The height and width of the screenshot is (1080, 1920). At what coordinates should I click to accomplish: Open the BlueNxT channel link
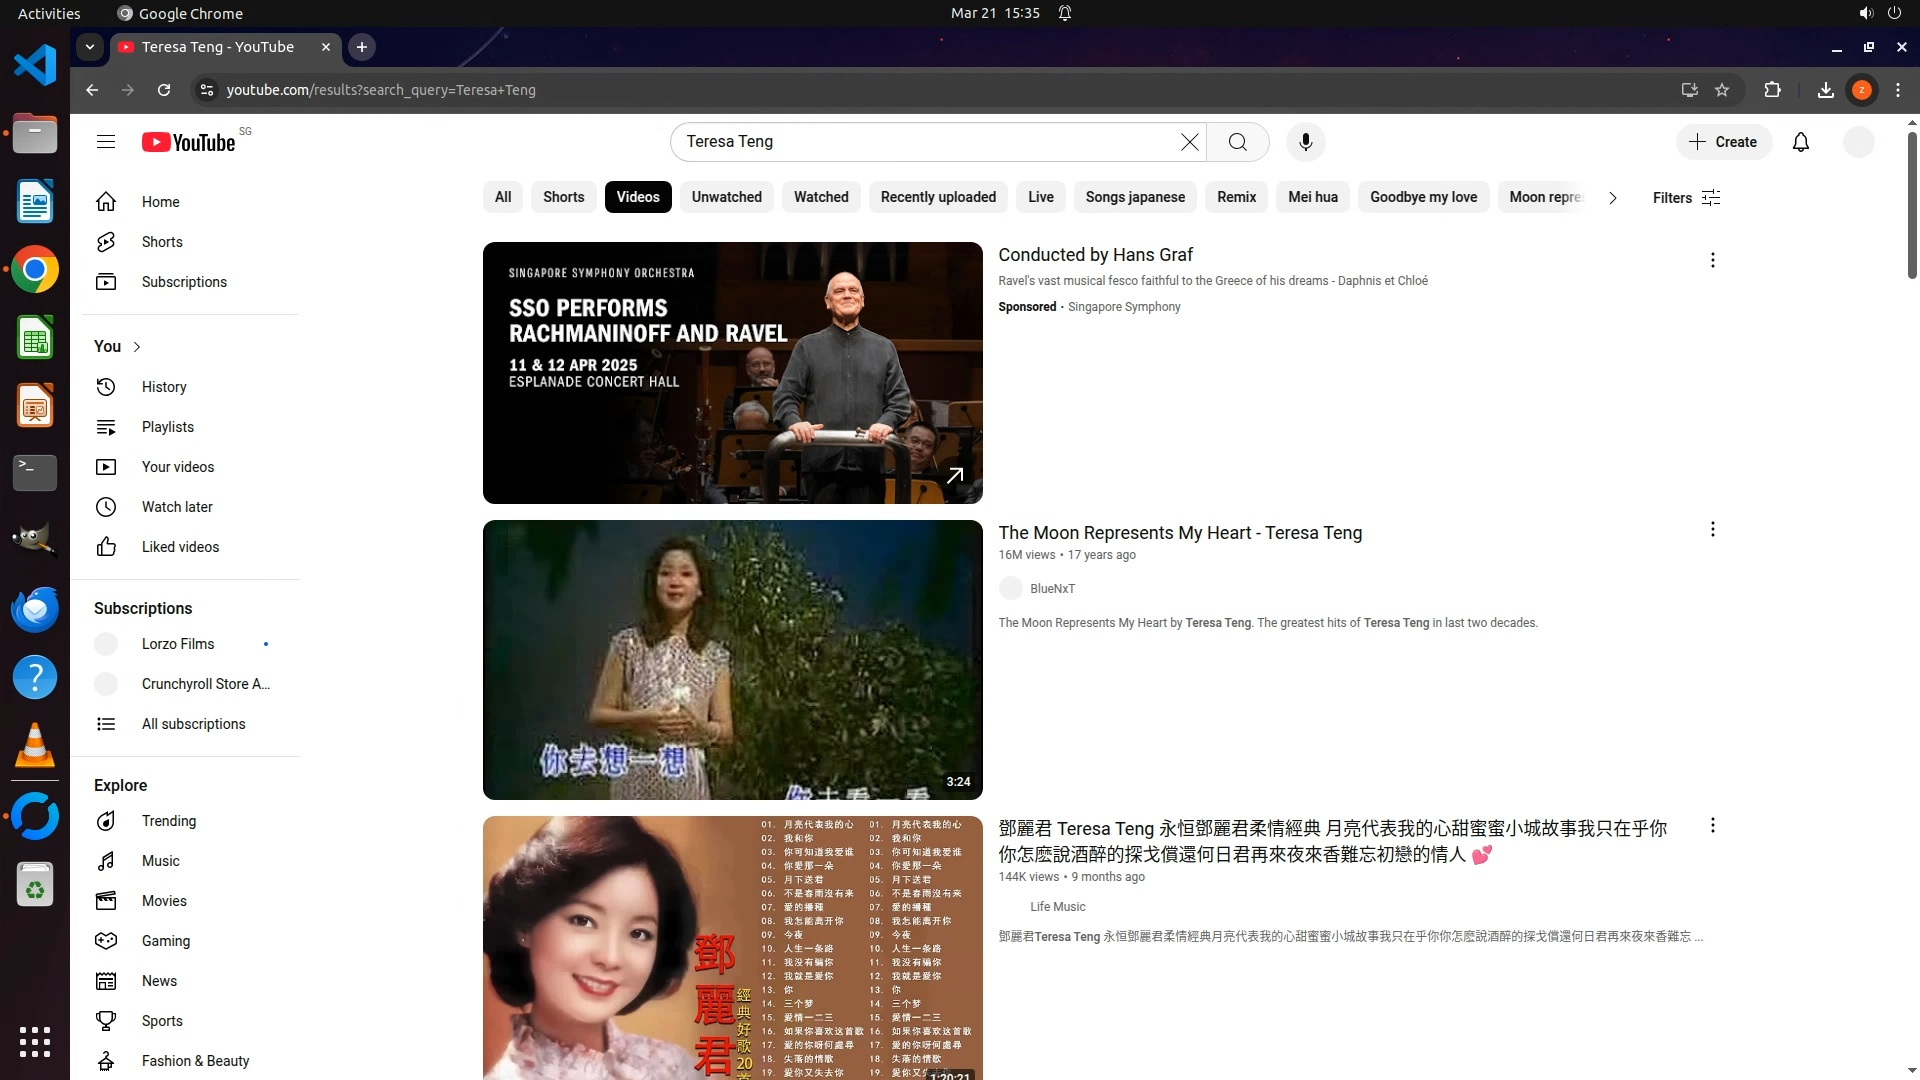[1052, 589]
